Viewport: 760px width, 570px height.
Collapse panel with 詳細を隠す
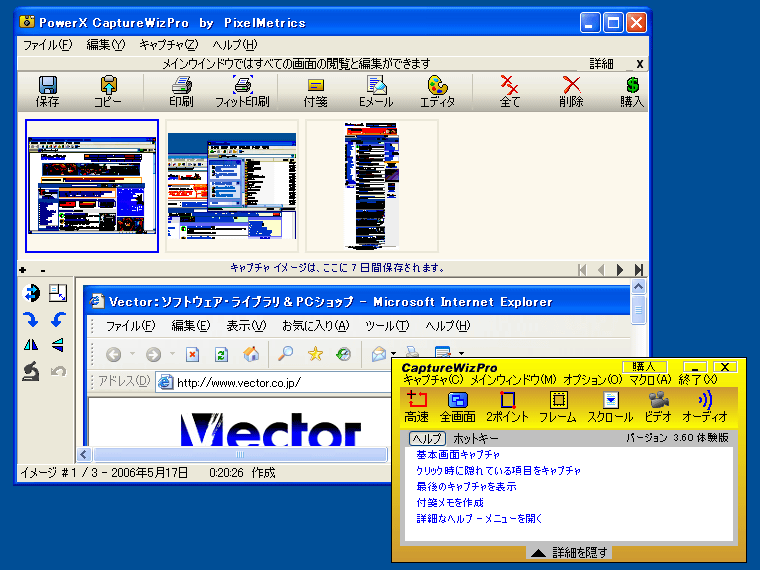[569, 553]
